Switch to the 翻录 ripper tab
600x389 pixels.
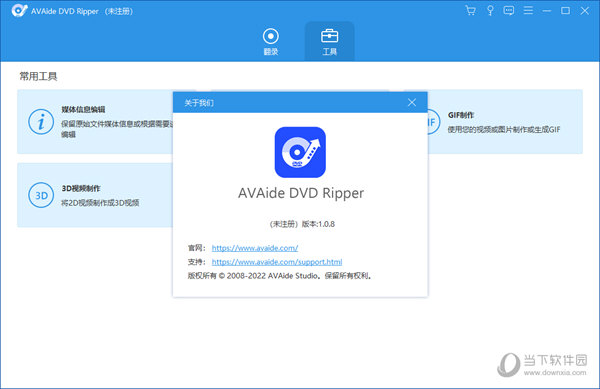pyautogui.click(x=271, y=42)
